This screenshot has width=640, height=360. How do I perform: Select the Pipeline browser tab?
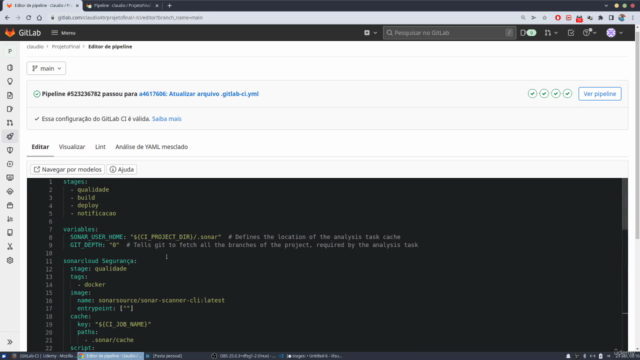[122, 6]
